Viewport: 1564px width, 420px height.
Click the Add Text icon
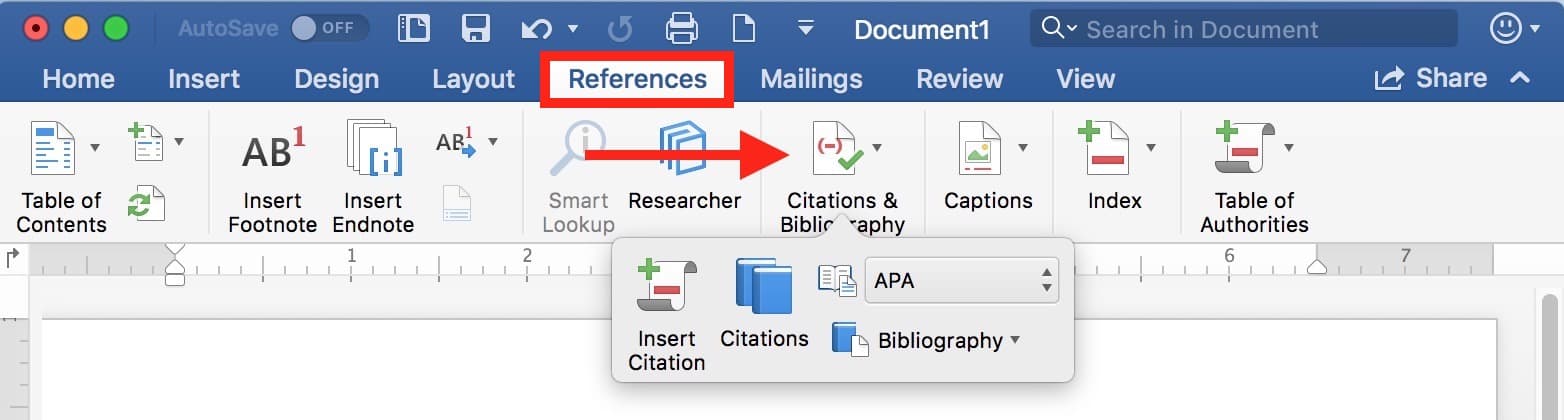click(x=146, y=142)
